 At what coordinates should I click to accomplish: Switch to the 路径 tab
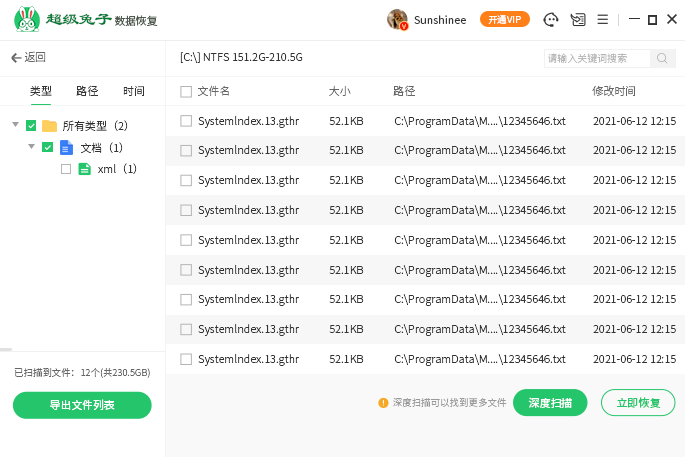click(x=87, y=91)
